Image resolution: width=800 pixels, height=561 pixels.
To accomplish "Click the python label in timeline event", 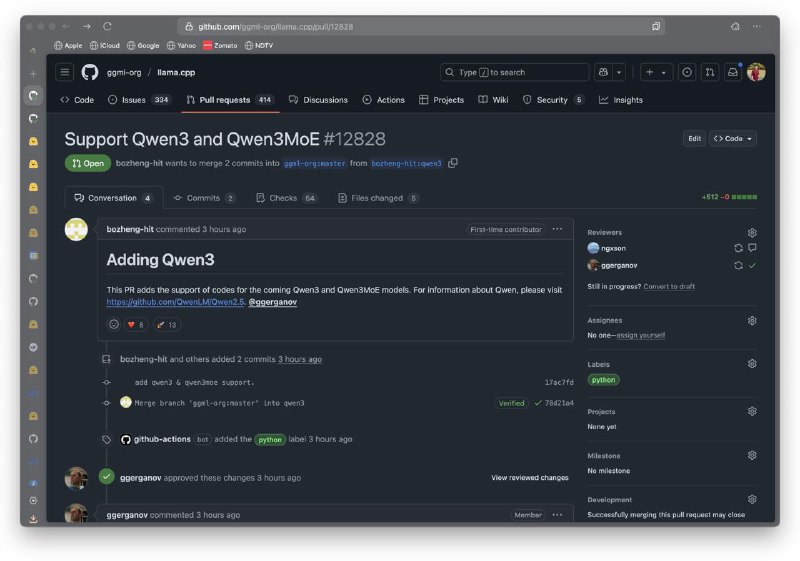I will (x=270, y=440).
